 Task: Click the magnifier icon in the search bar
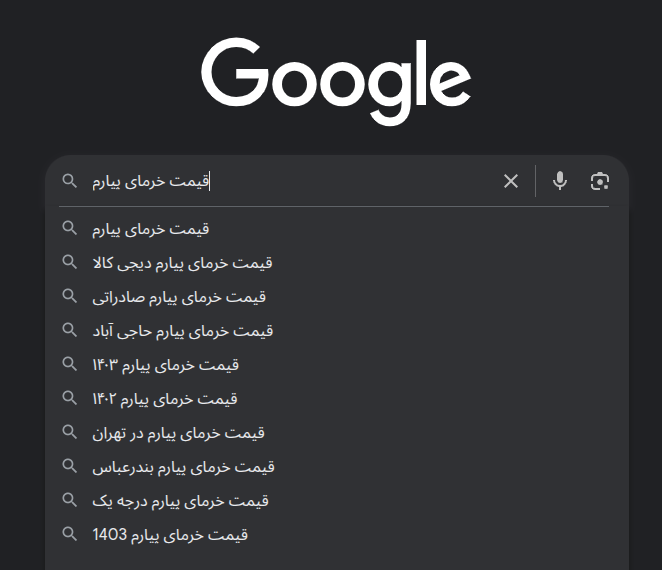[70, 181]
